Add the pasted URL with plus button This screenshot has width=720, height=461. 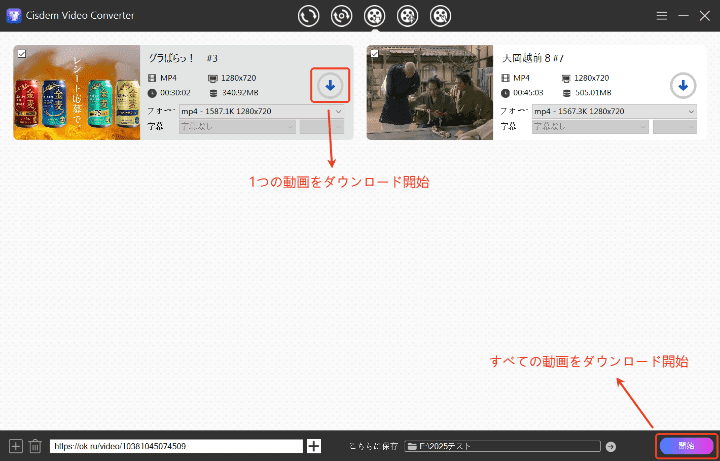click(x=314, y=446)
